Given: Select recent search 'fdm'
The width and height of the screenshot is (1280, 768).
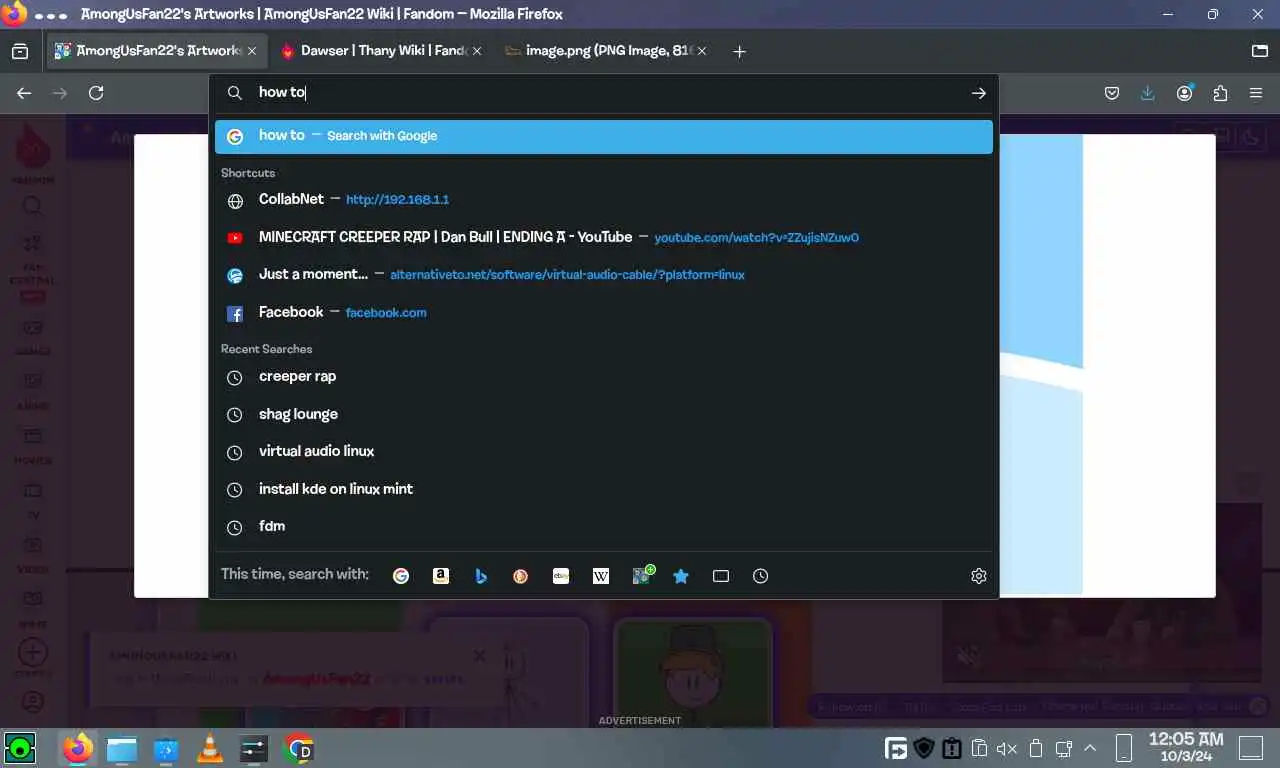Looking at the screenshot, I should click(604, 527).
